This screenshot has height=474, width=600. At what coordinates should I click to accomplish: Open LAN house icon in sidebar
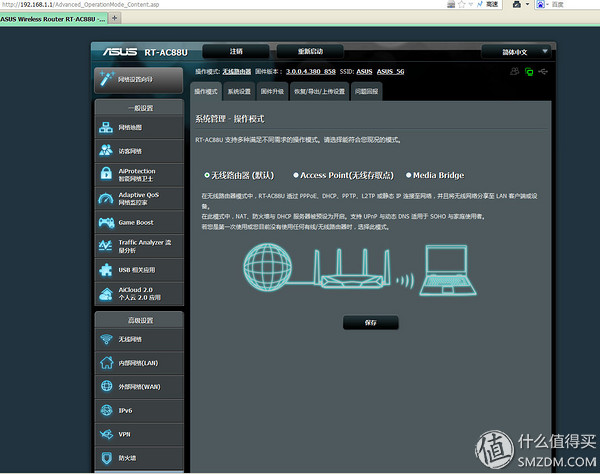107,363
